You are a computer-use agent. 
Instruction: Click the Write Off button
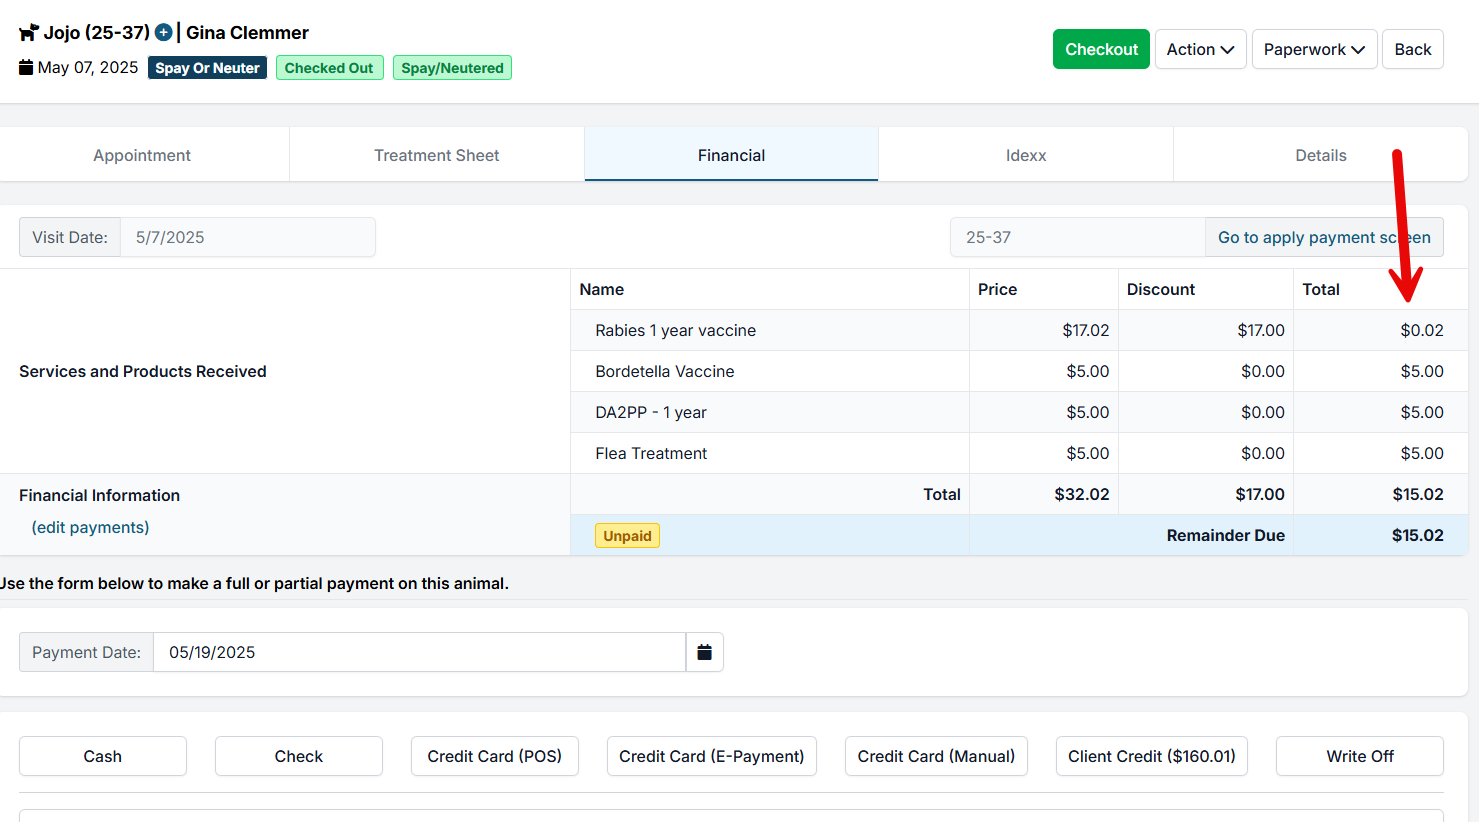point(1359,756)
